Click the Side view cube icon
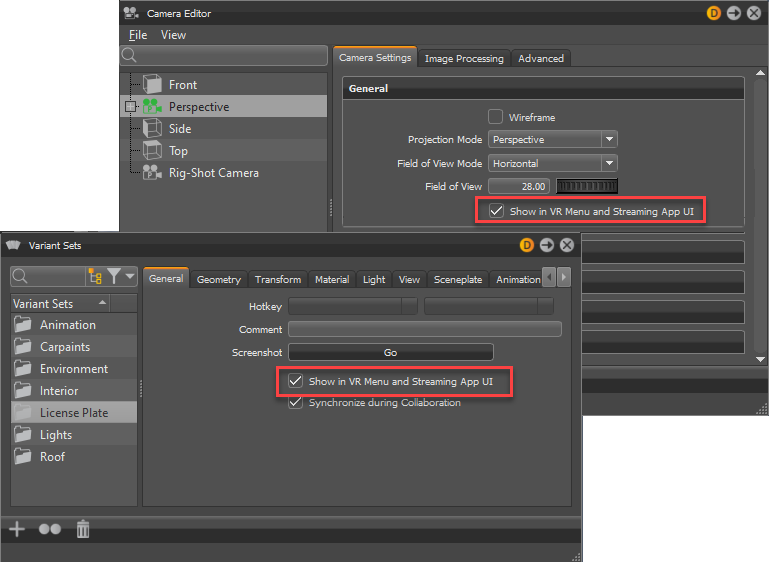 click(152, 128)
